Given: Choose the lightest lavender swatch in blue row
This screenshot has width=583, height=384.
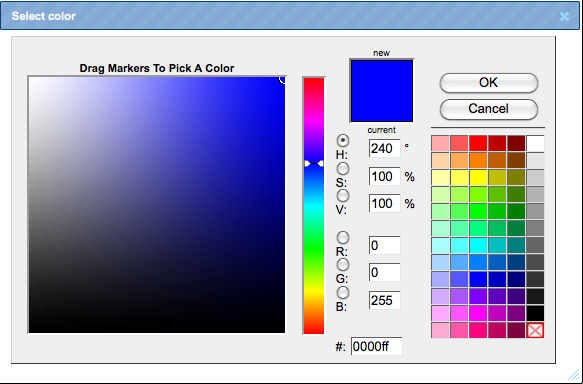Looking at the screenshot, I should [440, 280].
